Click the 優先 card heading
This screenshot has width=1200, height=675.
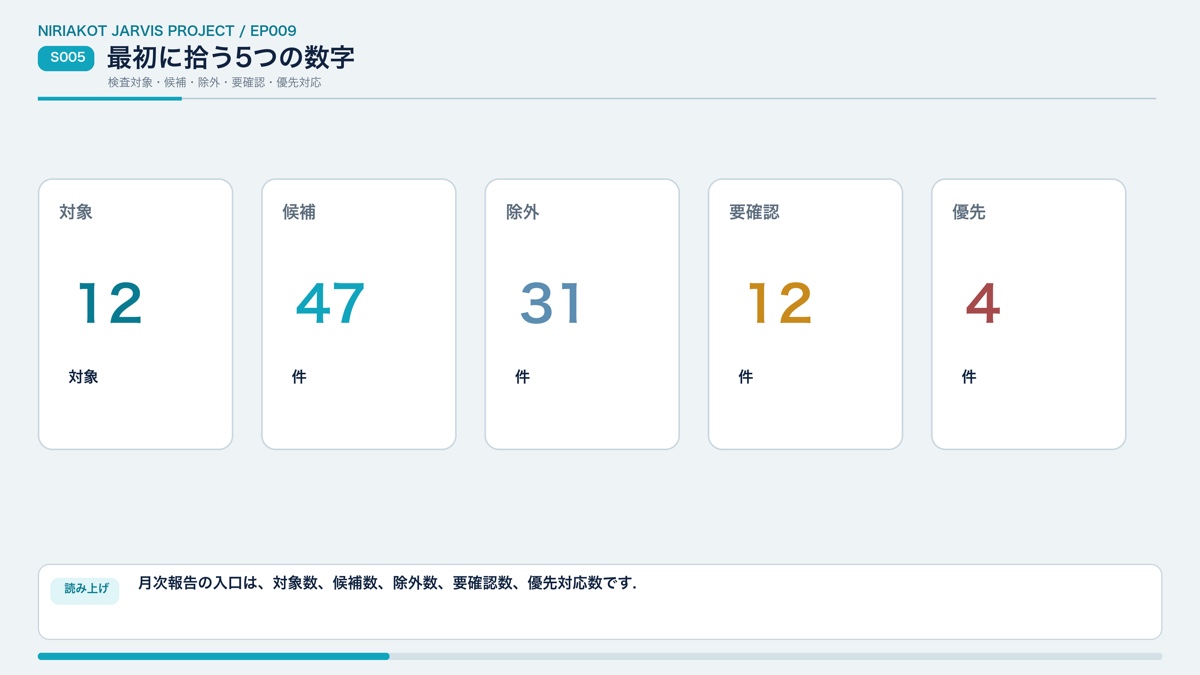(x=969, y=212)
